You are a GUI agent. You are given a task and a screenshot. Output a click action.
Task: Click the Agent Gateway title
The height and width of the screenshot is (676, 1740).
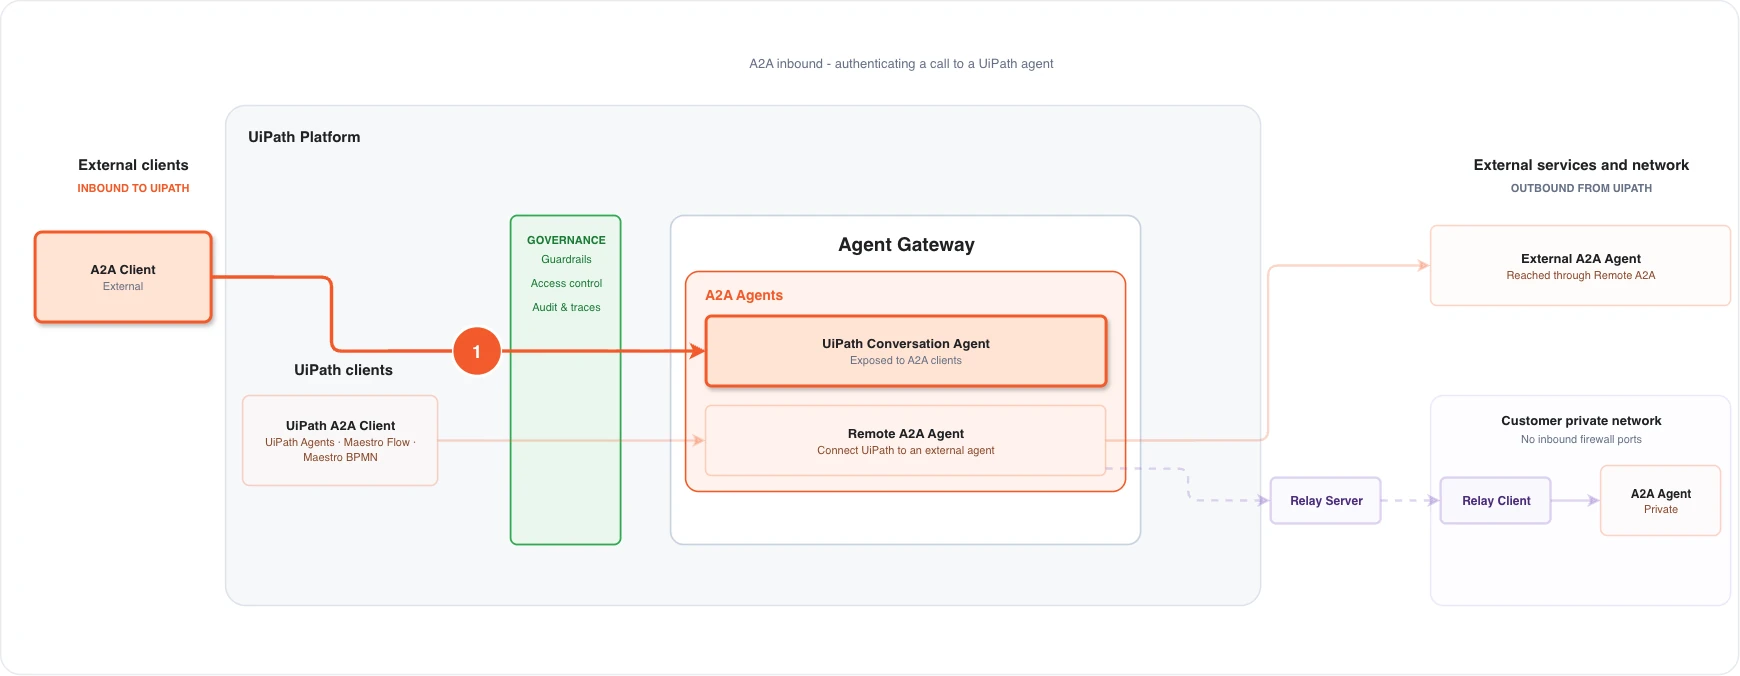[906, 245]
